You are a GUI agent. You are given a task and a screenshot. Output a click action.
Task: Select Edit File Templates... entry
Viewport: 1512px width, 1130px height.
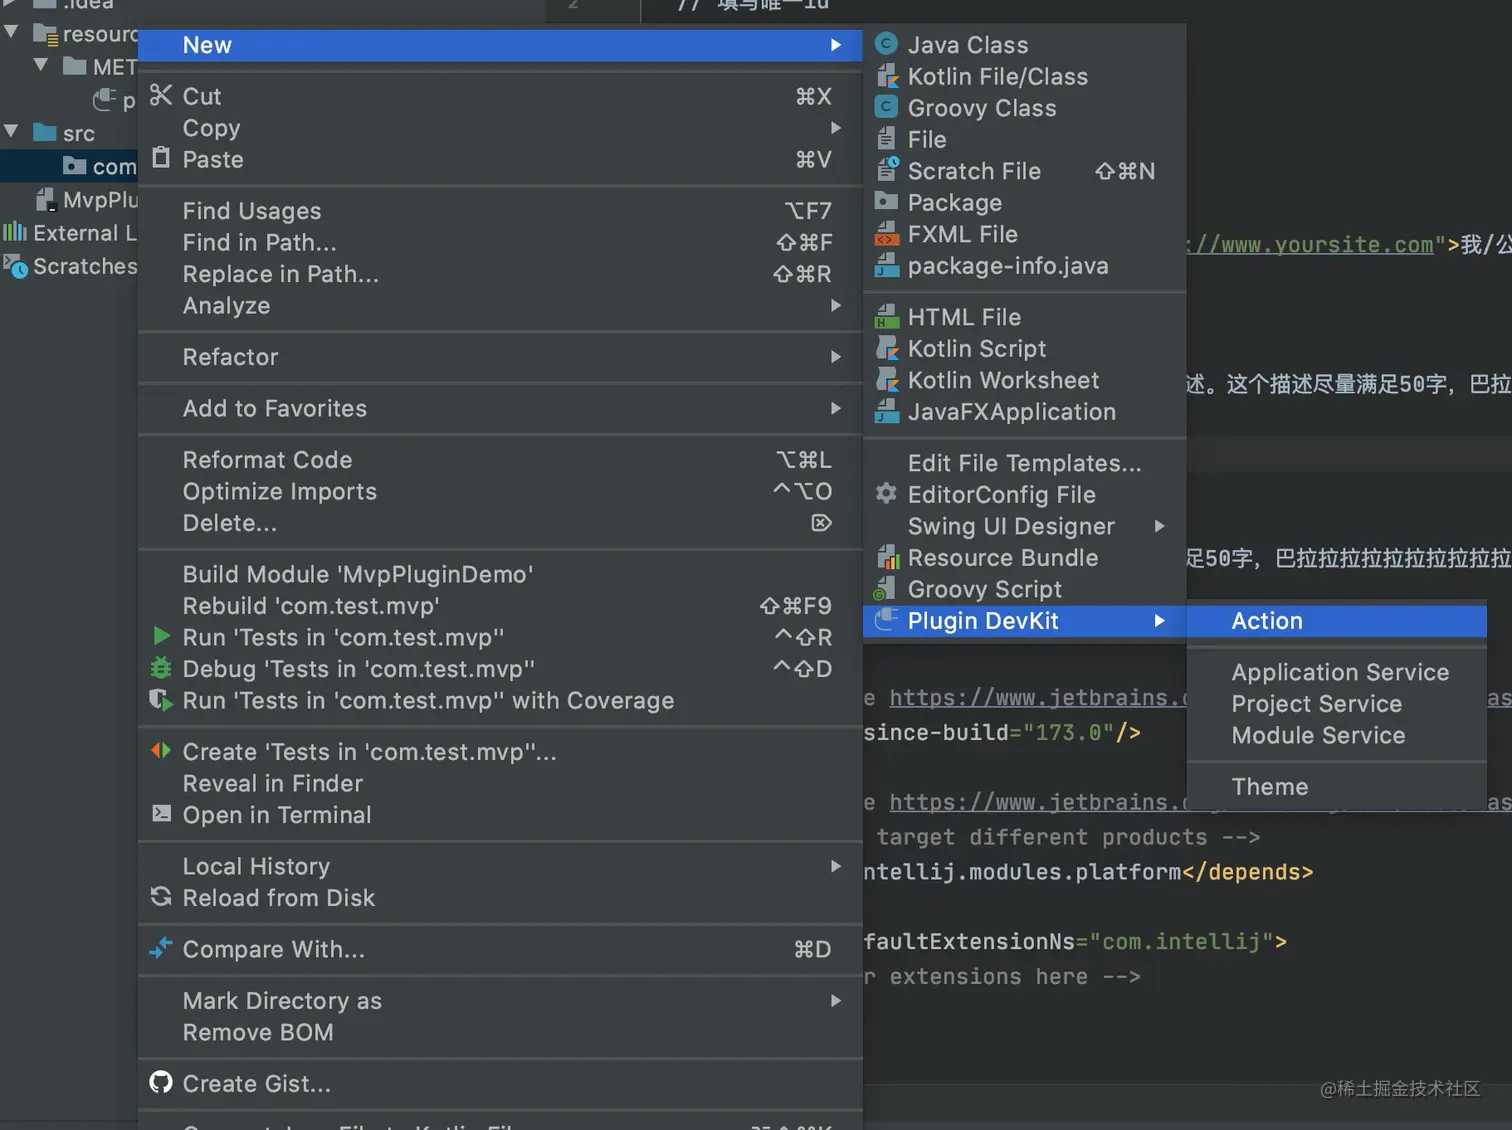pyautogui.click(x=1024, y=463)
